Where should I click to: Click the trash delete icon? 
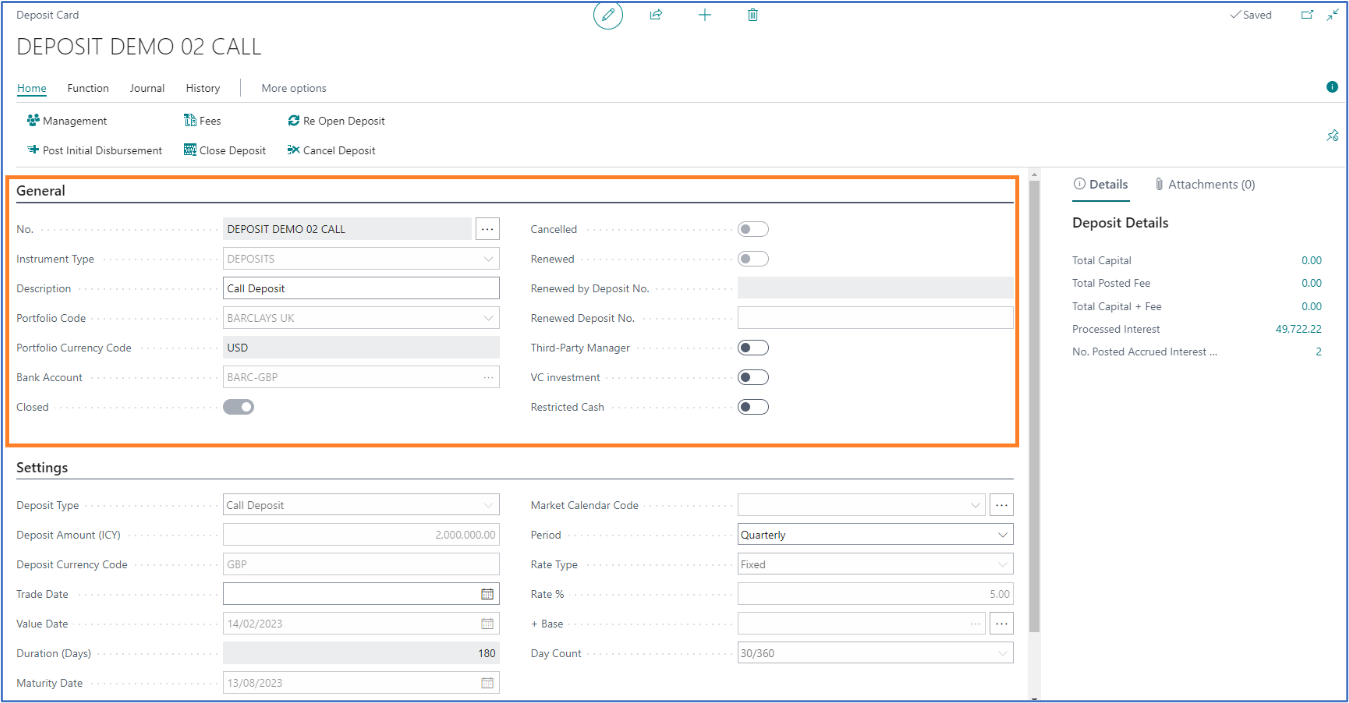click(x=753, y=15)
